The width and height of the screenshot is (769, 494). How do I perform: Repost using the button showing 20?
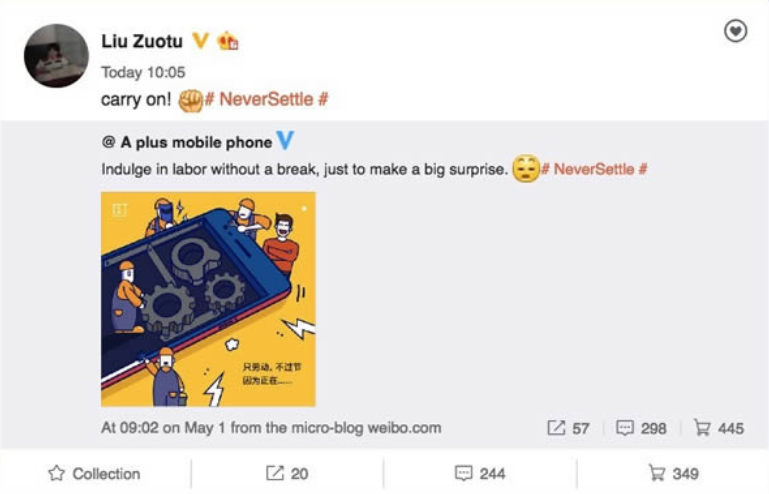click(x=287, y=473)
